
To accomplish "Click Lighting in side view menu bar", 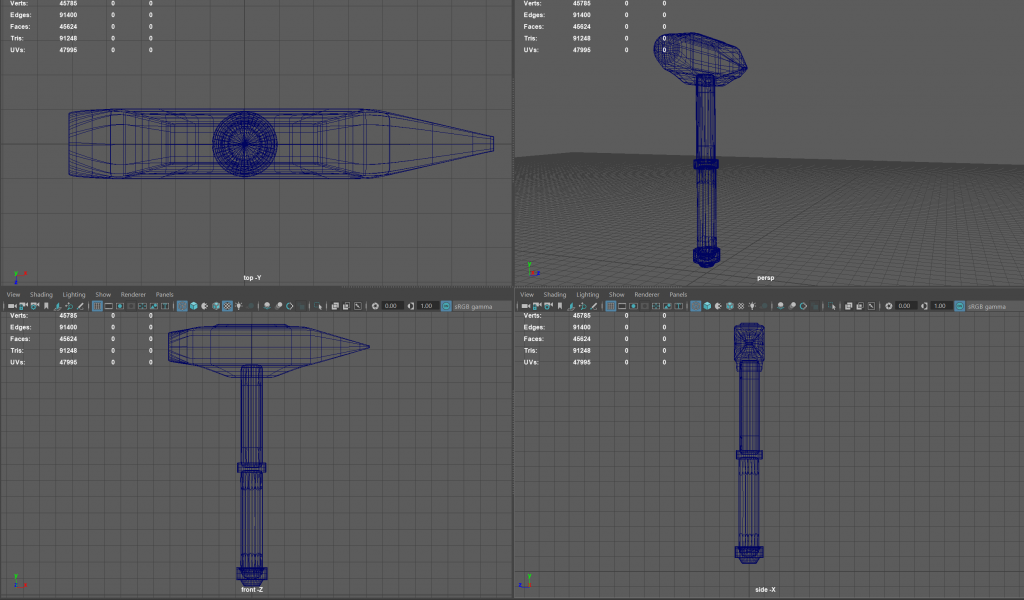I will pyautogui.click(x=588, y=295).
